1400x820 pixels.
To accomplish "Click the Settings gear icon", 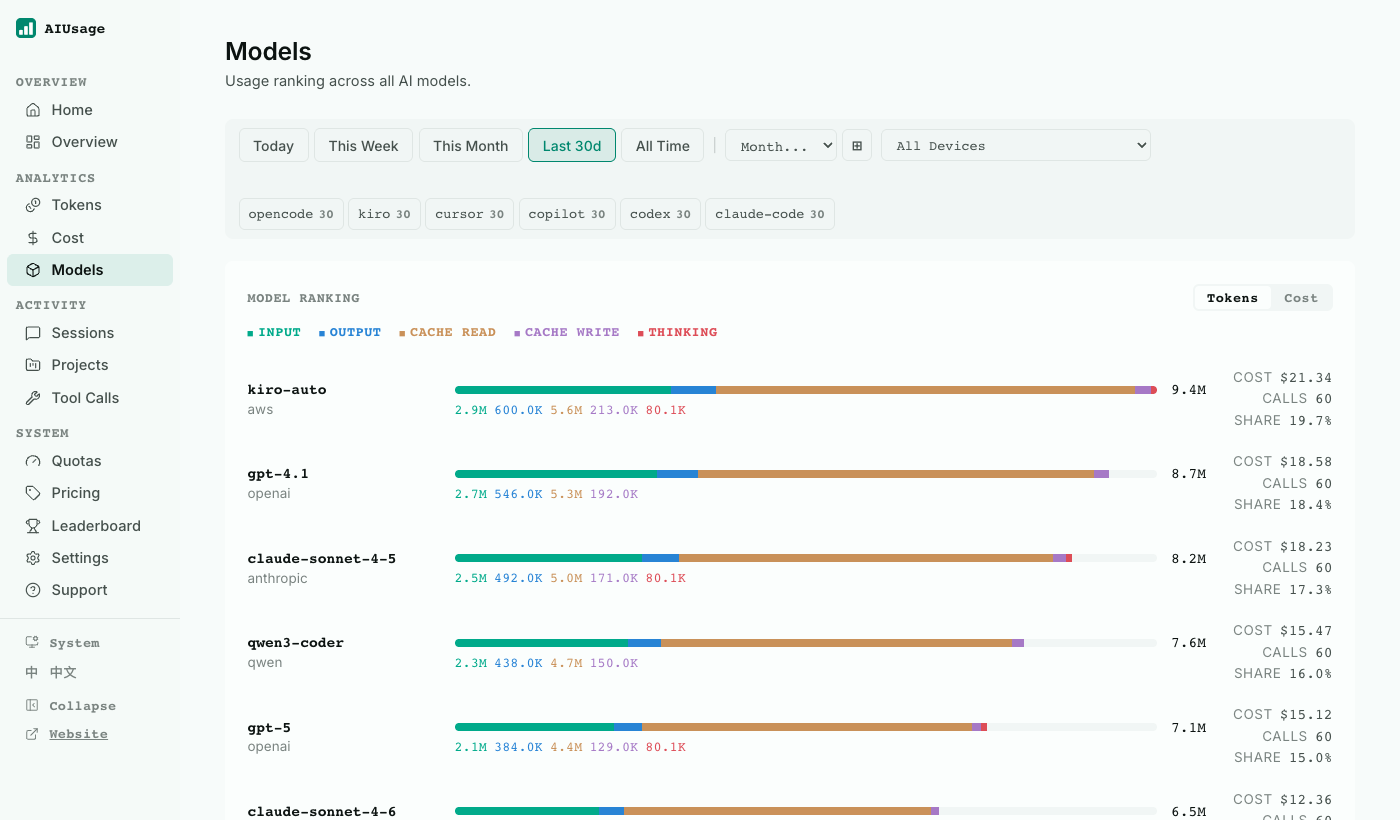I will [x=33, y=558].
